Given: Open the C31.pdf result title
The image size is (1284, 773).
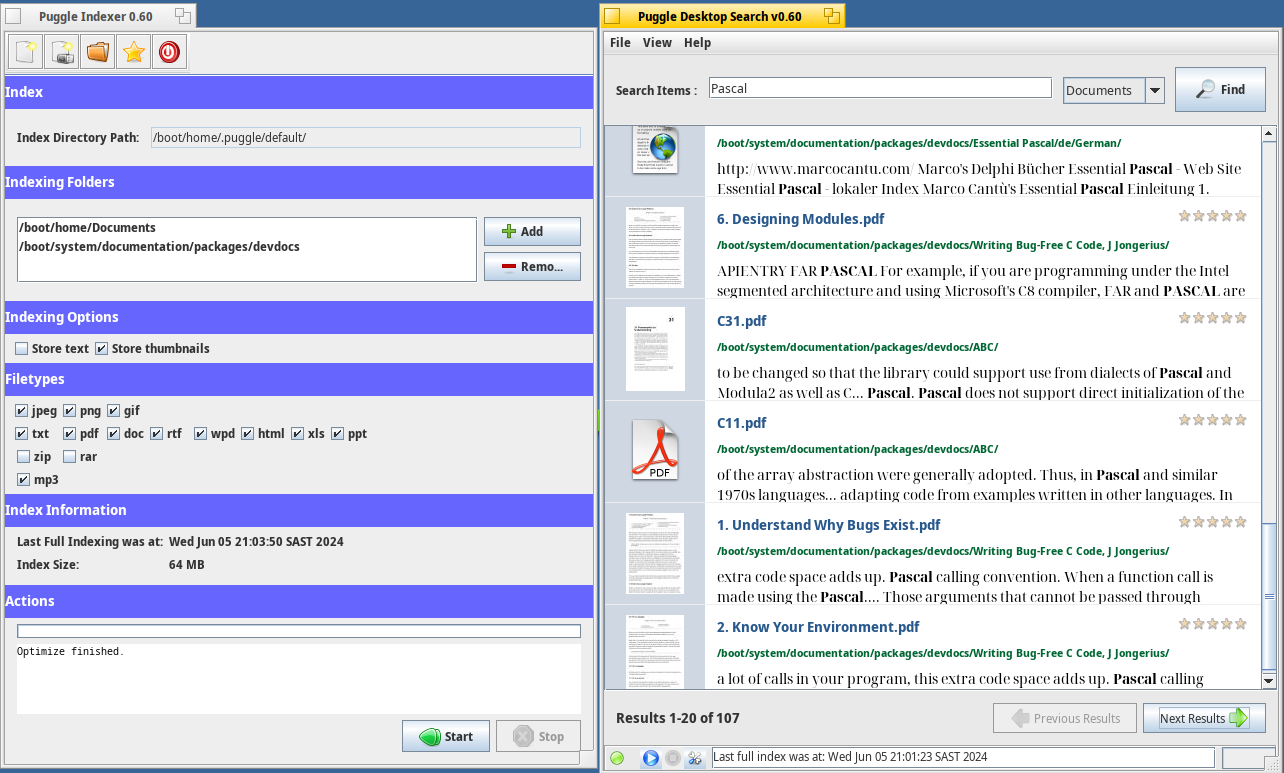Looking at the screenshot, I should point(742,321).
